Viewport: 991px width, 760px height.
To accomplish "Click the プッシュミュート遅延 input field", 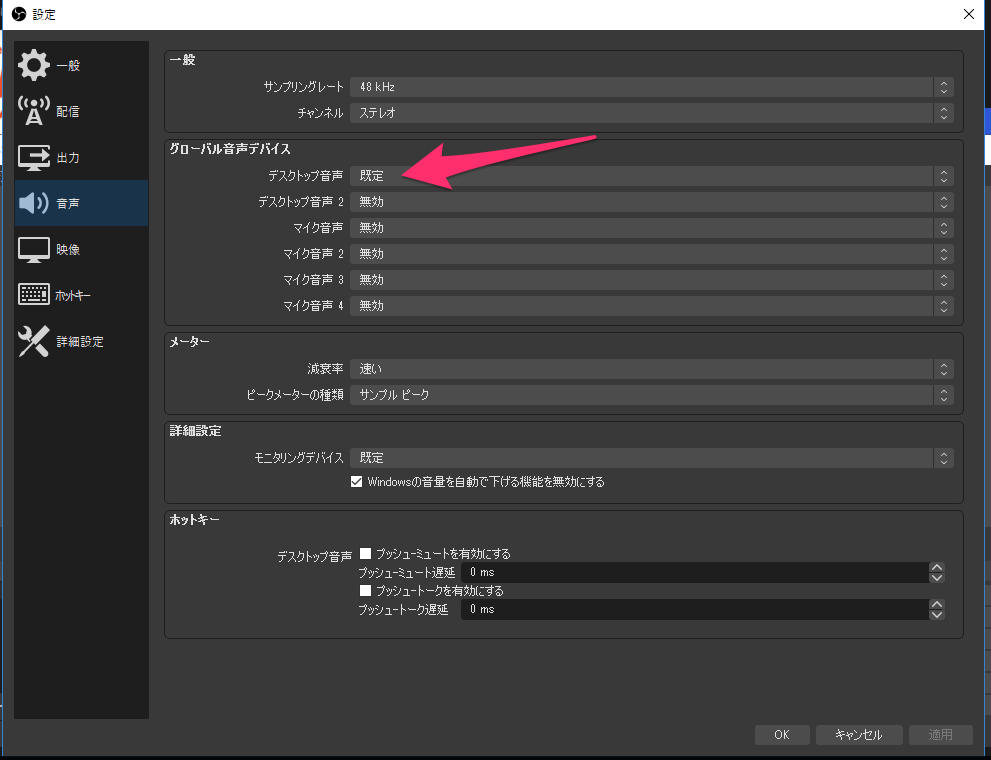I will point(695,572).
